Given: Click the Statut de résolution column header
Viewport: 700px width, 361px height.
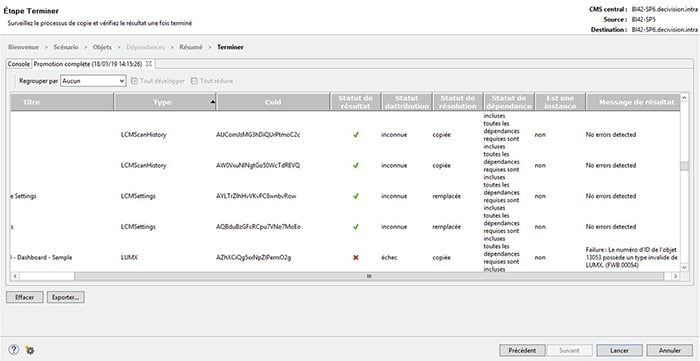Looking at the screenshot, I should click(458, 102).
